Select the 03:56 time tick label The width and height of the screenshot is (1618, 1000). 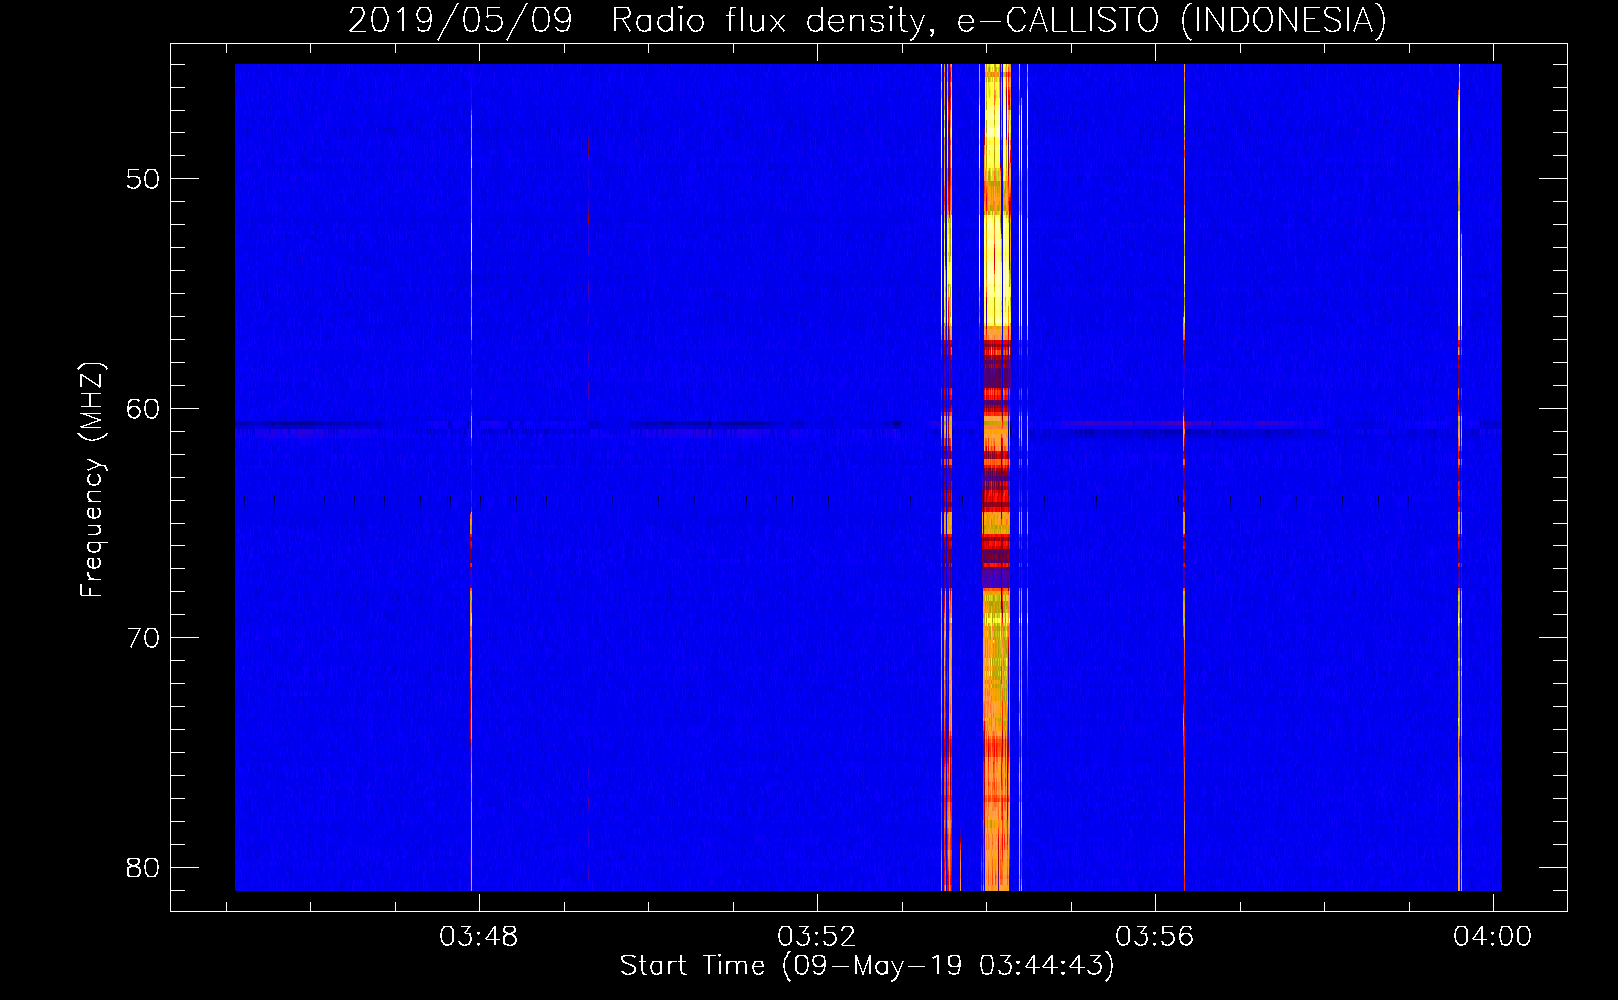pos(1155,936)
